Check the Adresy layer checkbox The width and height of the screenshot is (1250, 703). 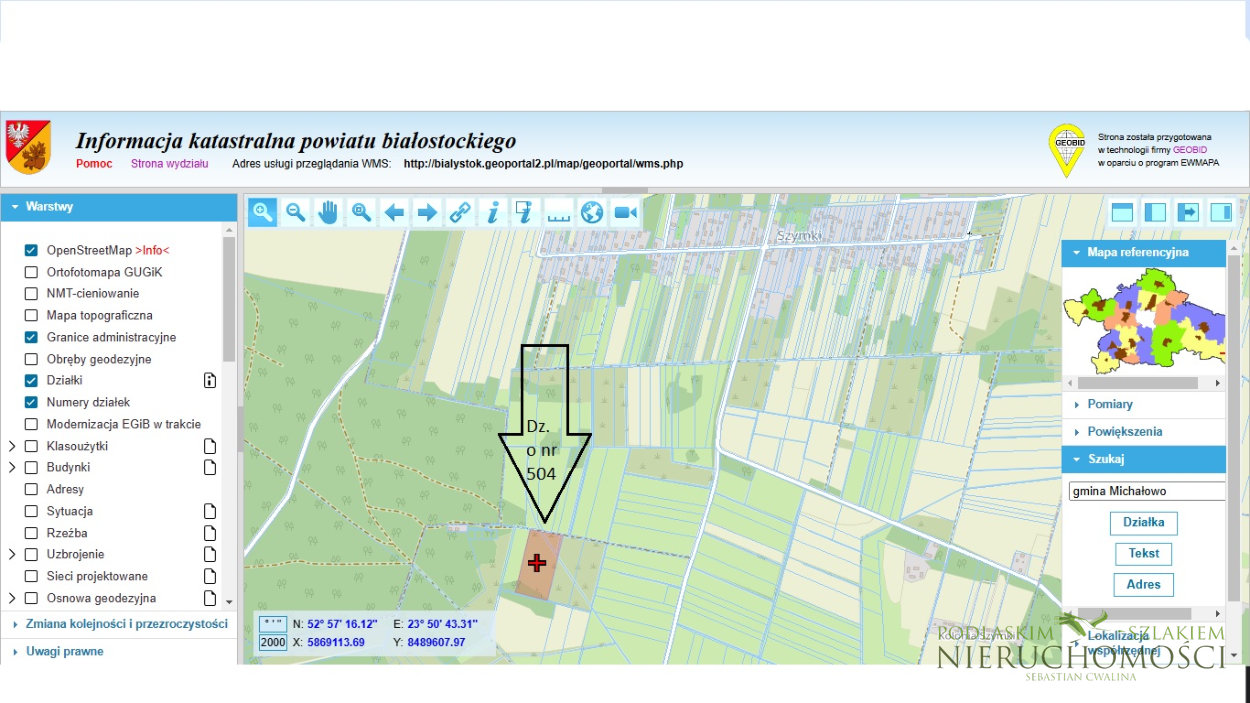tap(31, 489)
